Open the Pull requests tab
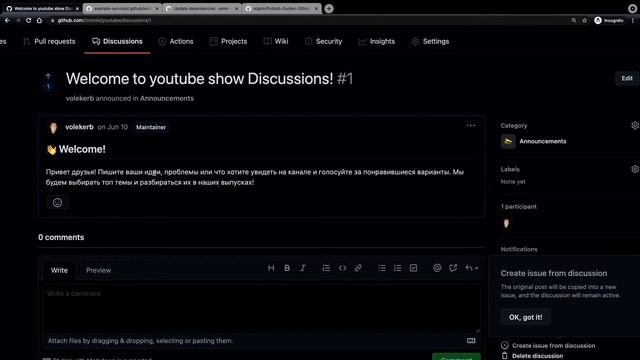Viewport: 640px width, 360px height. 49,41
